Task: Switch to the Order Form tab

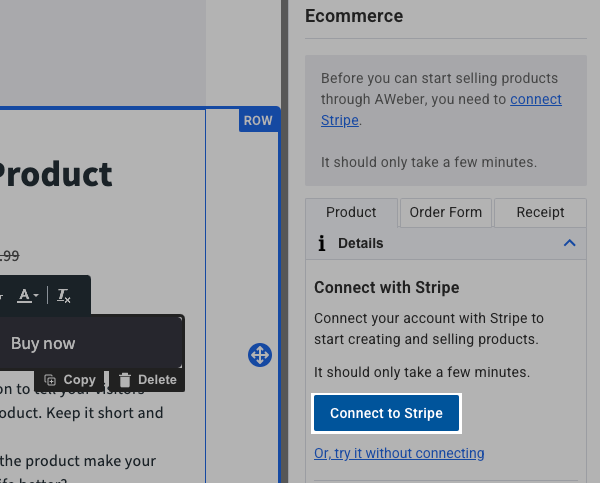Action: tap(445, 212)
